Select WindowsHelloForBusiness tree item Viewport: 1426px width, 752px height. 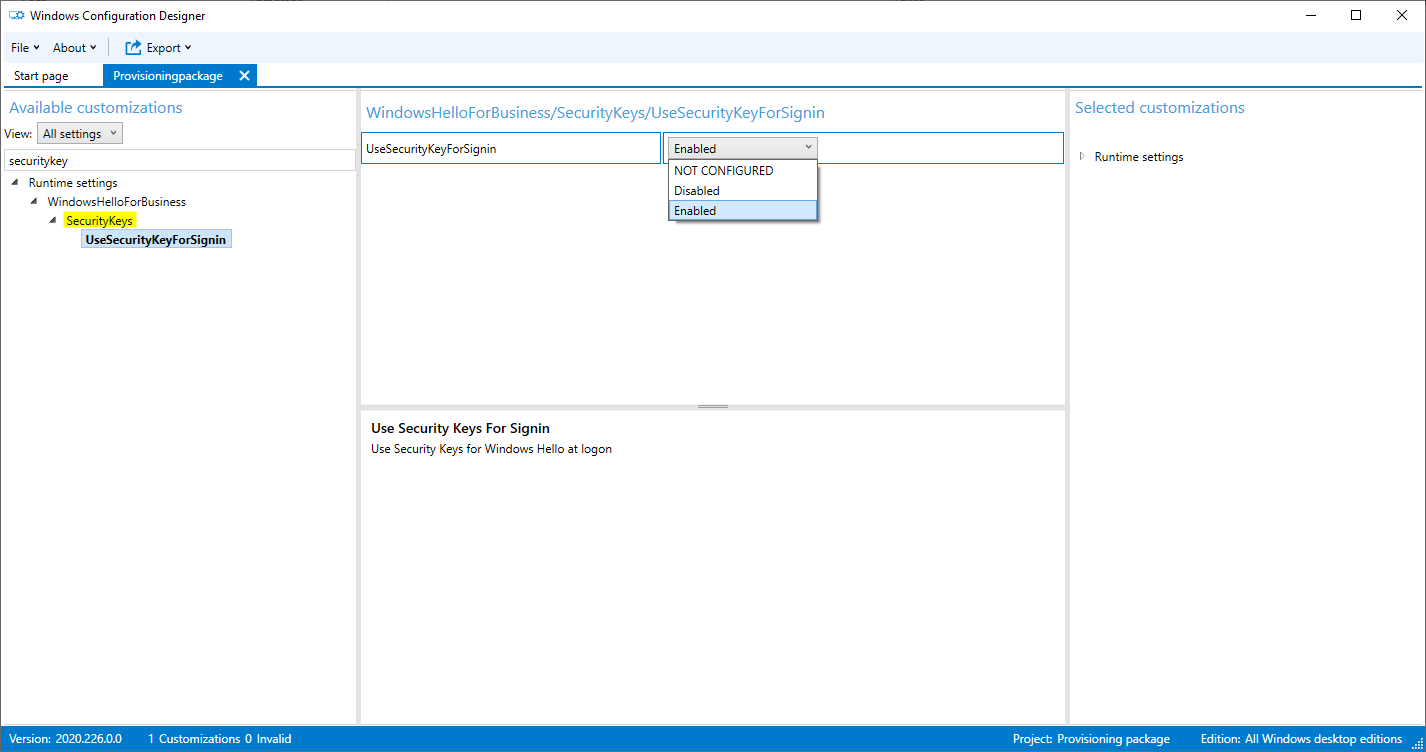pyautogui.click(x=117, y=202)
